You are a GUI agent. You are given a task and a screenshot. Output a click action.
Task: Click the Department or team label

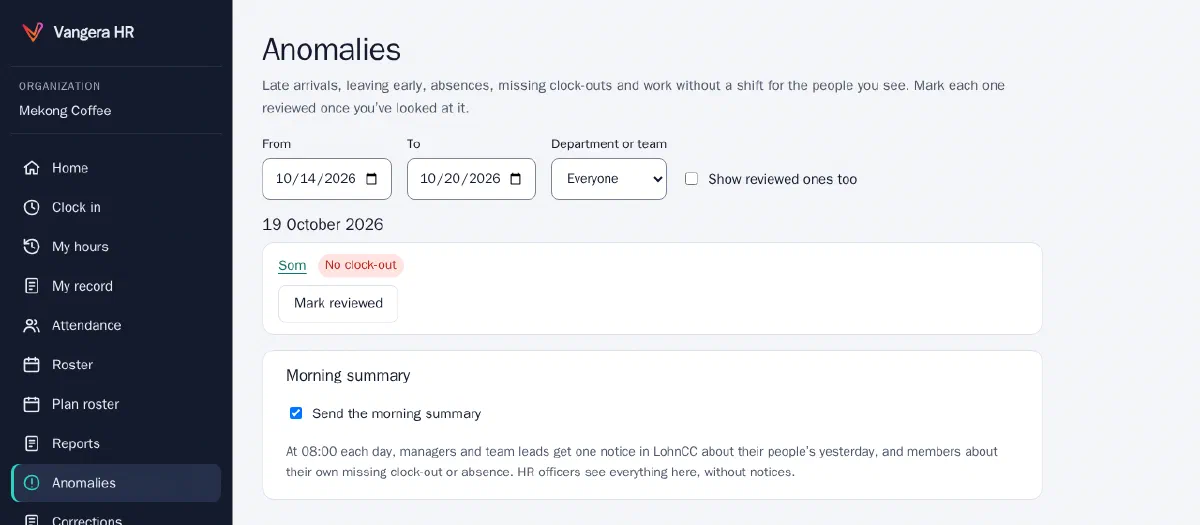(609, 144)
